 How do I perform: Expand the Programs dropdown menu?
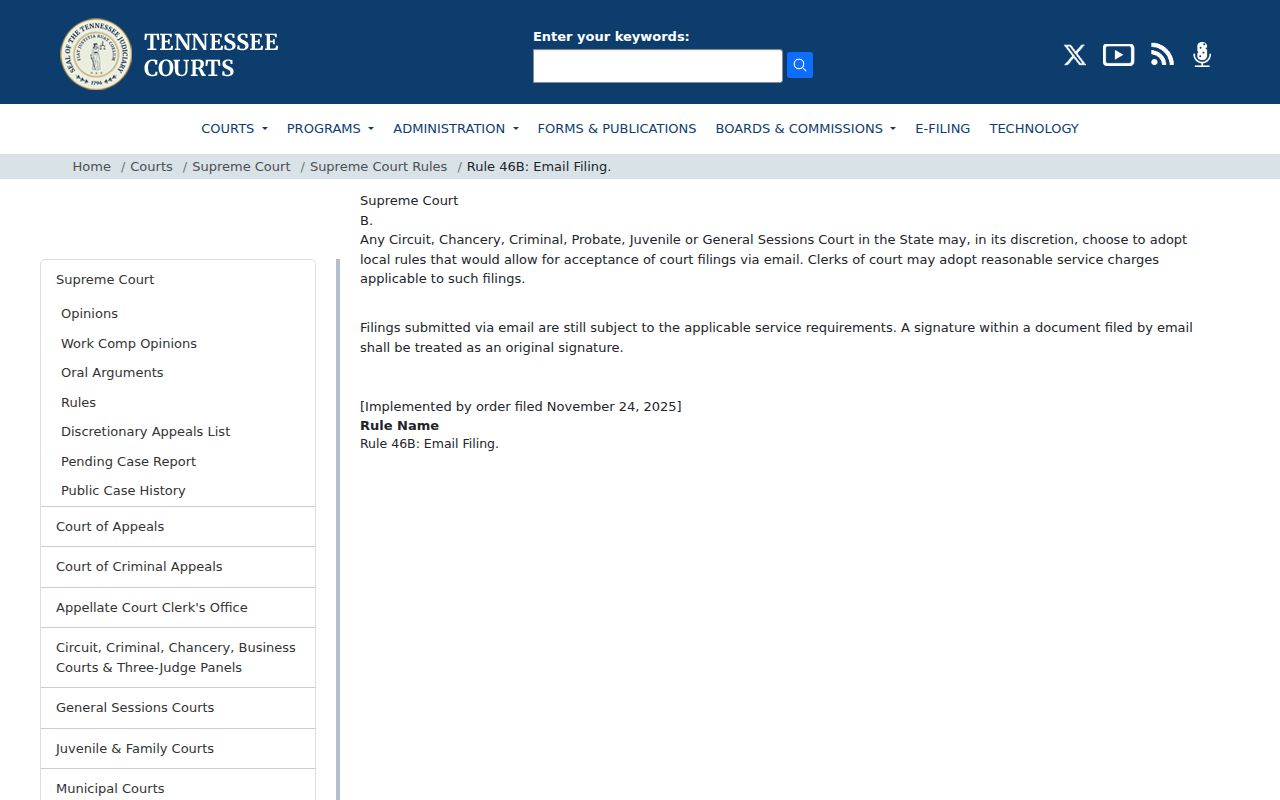point(330,128)
